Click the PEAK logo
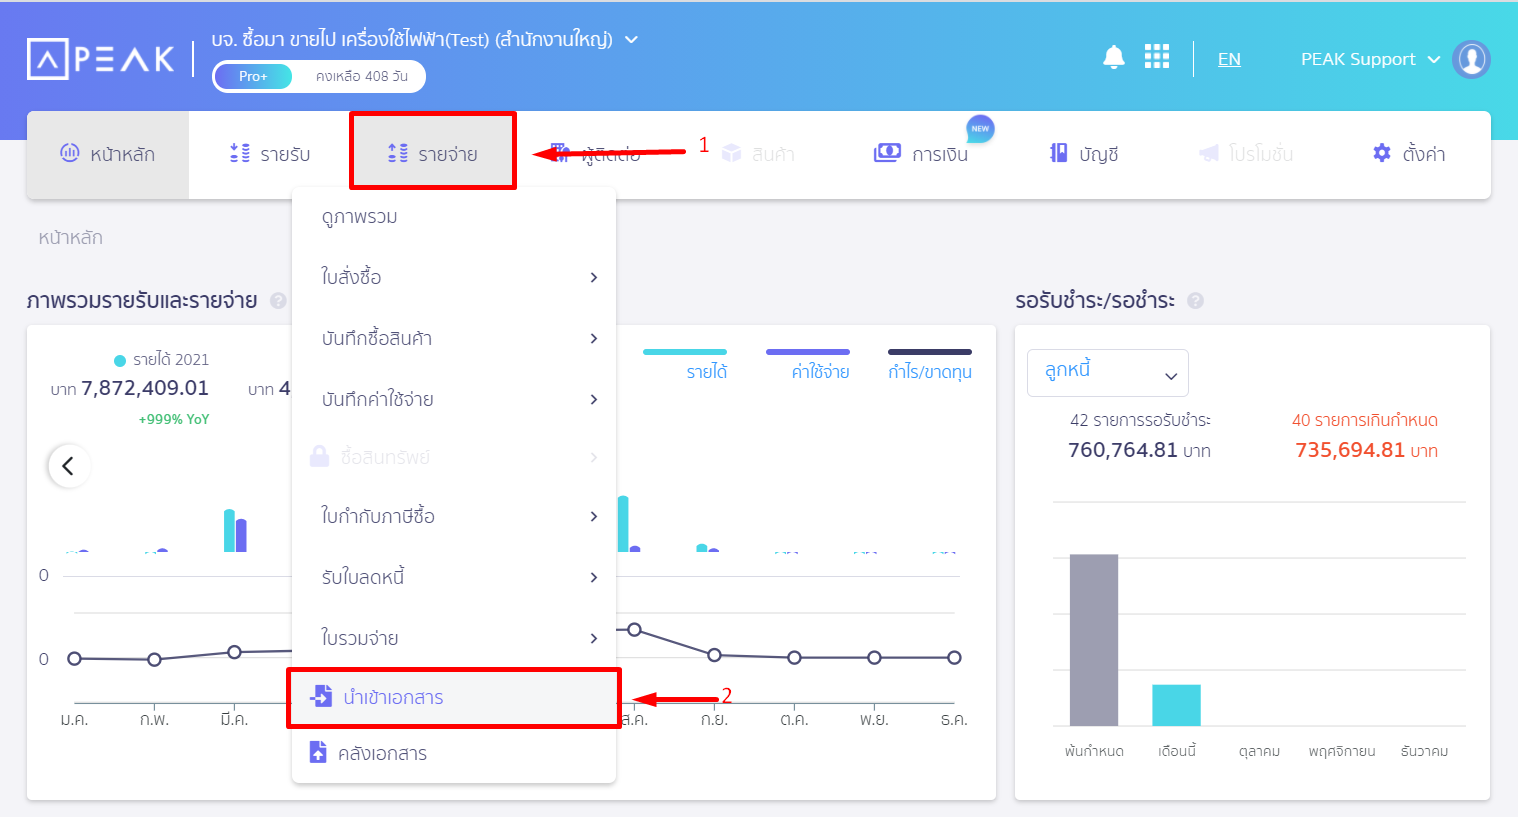 (100, 59)
